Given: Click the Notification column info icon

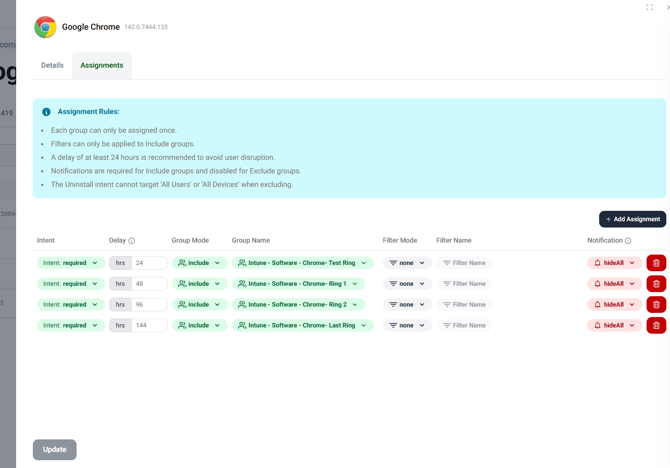Looking at the screenshot, I should pos(628,241).
